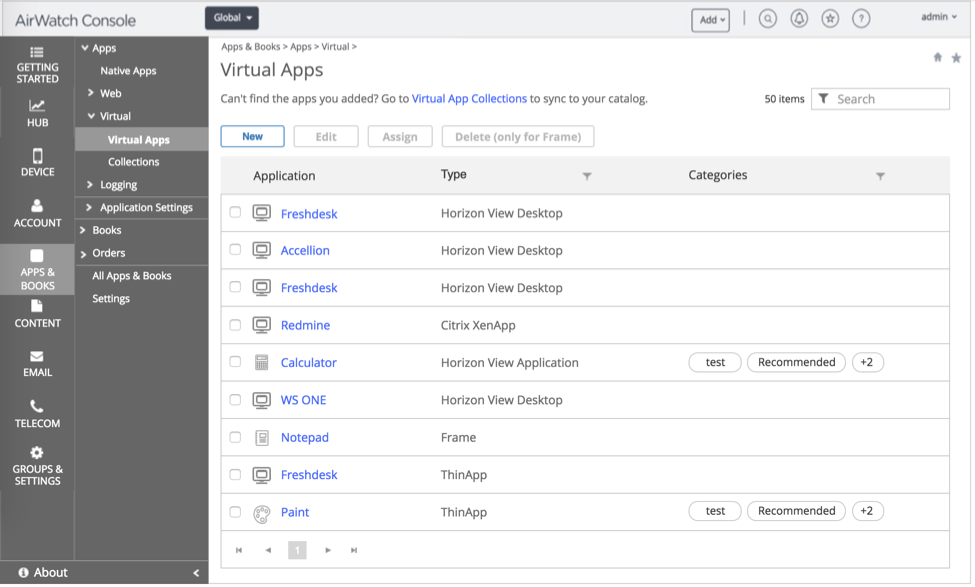Click the desktop icon beside WS ONE
The image size is (975, 587).
(262, 400)
